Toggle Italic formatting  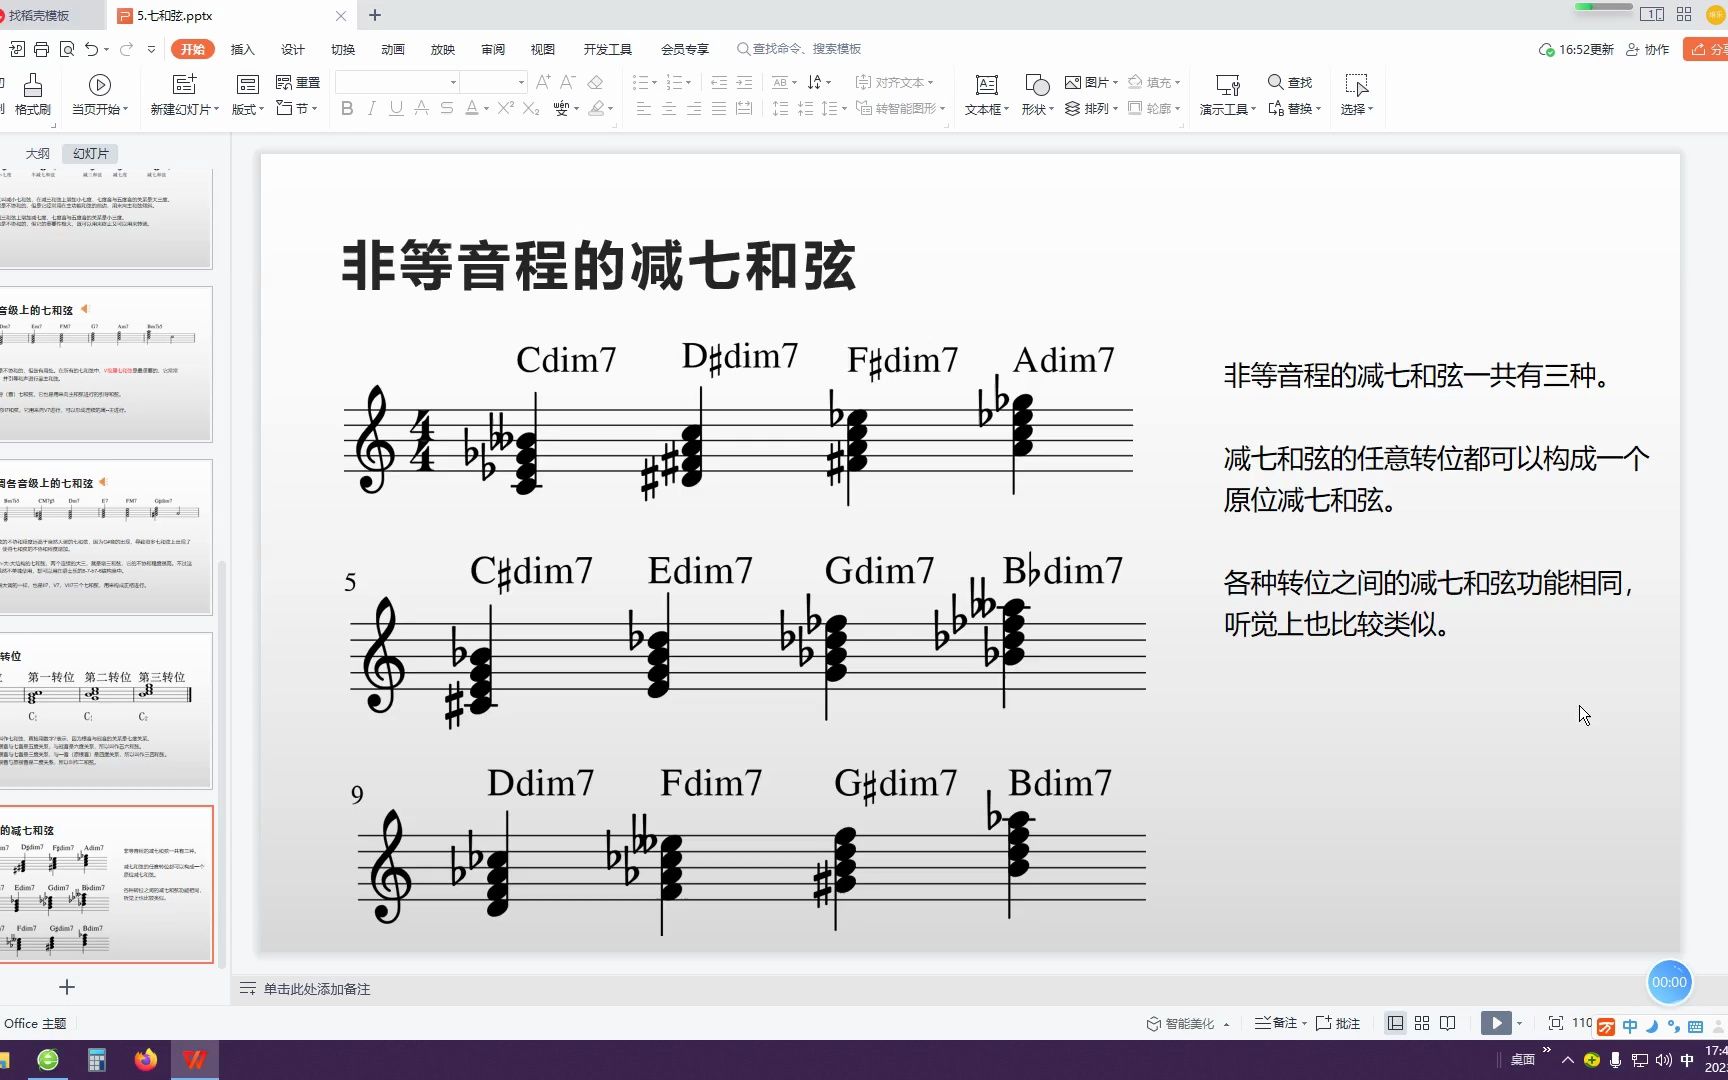371,108
